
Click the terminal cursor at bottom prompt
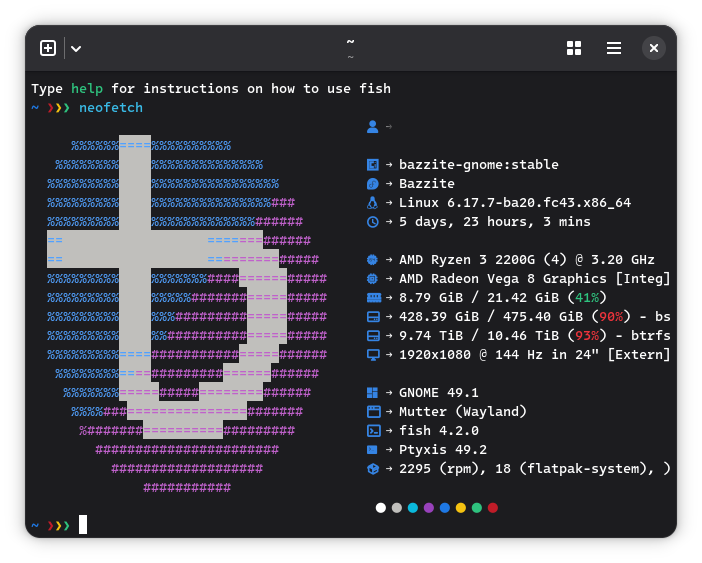(x=83, y=525)
